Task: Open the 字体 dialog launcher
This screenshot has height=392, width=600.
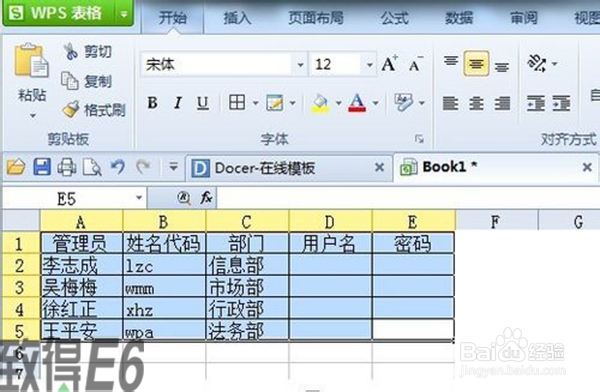Action: (419, 139)
